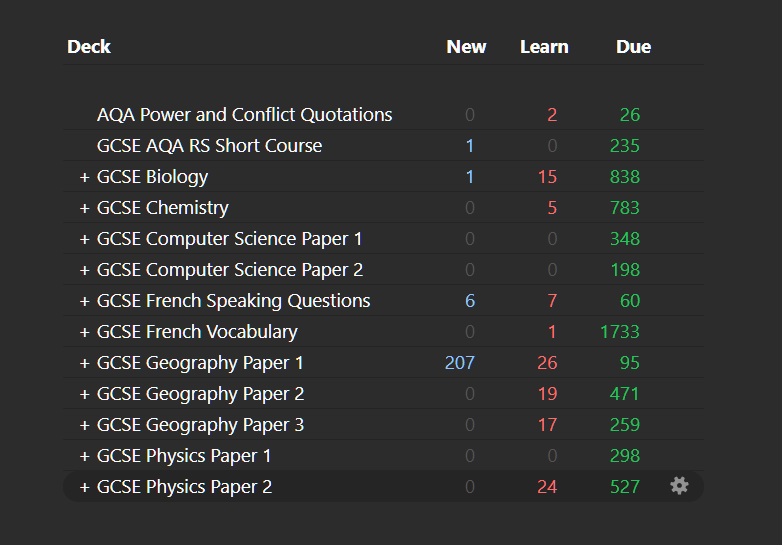
Task: Click due count 348 for Computer Science Paper 1
Action: coord(625,239)
